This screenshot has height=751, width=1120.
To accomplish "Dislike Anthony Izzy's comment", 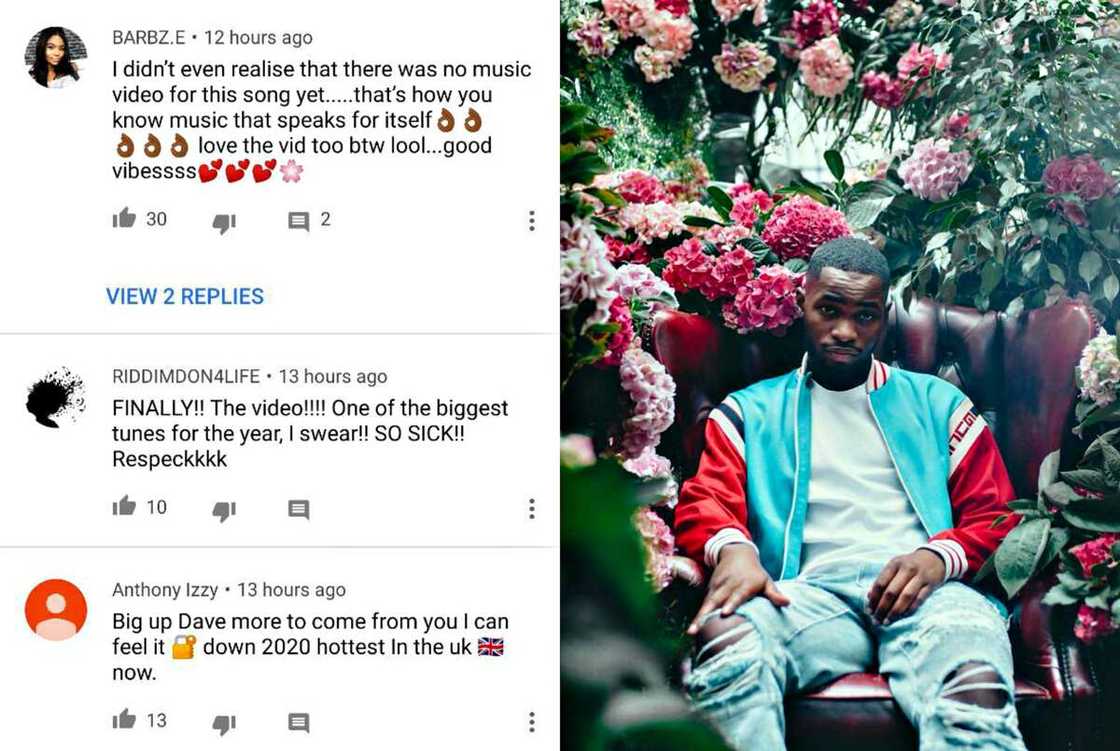I will pyautogui.click(x=224, y=724).
